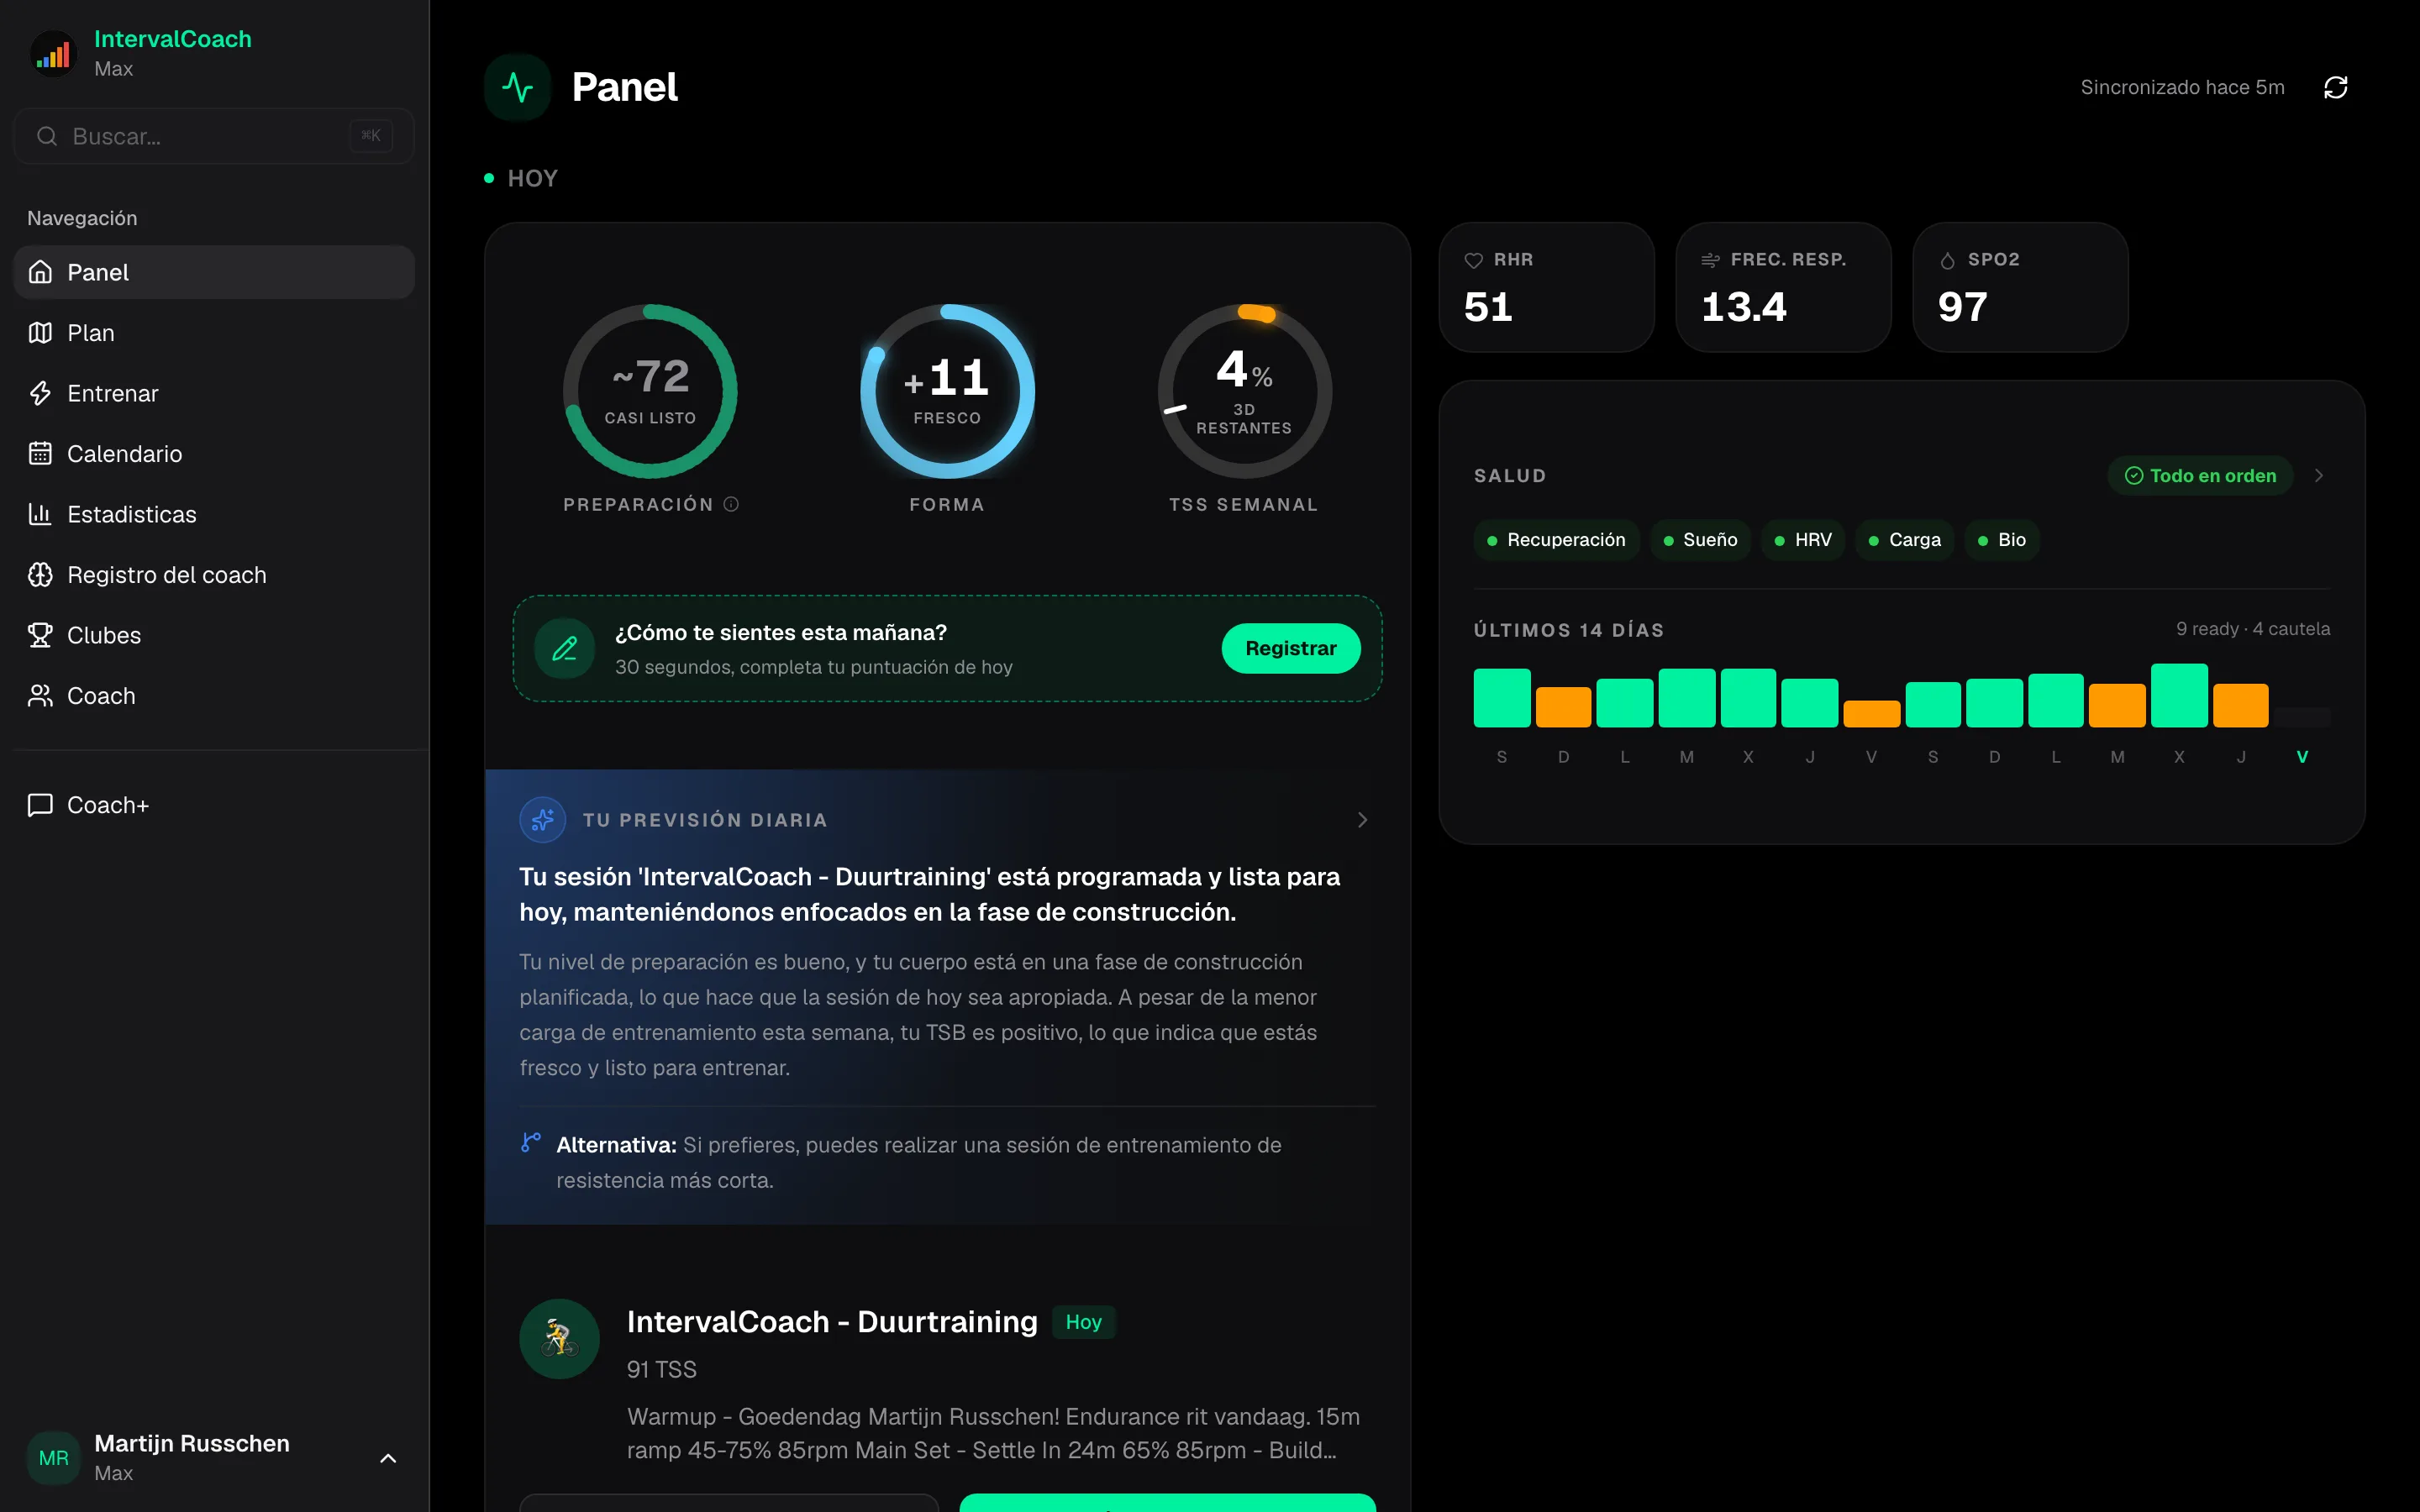Click the Forma +11 gauge
This screenshot has height=1512, width=2420.
point(947,391)
